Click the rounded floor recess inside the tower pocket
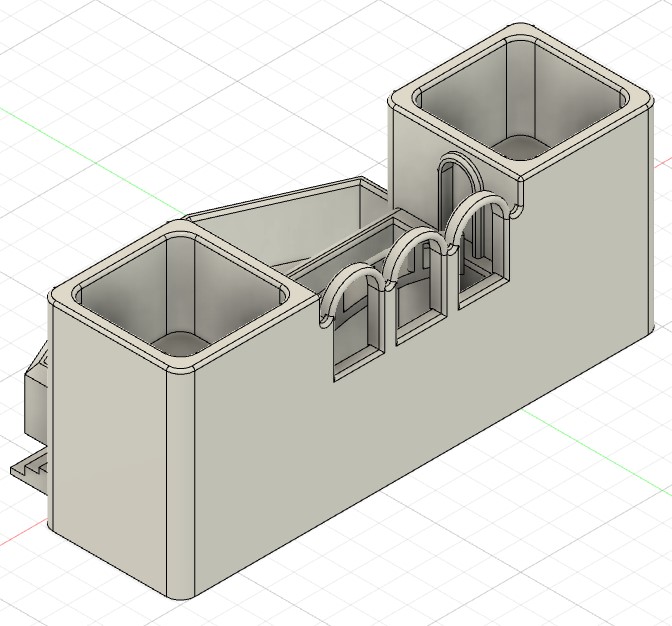Screen dimensions: 672x626 point(521,148)
